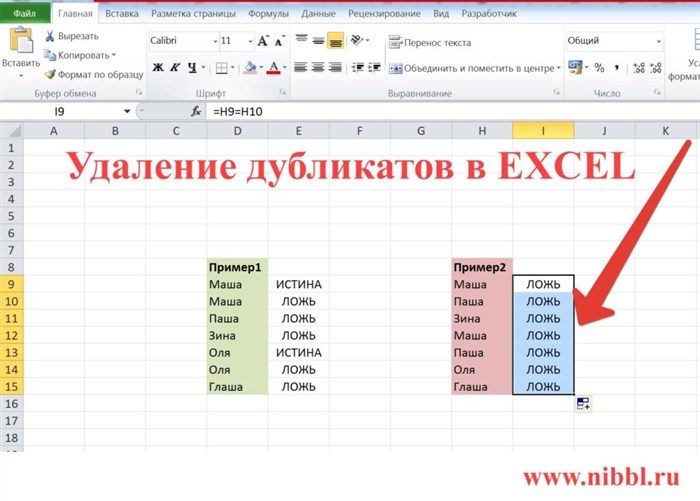The image size is (700, 501).
Task: Click Wrap Text (Перенос текста)
Action: tap(429, 42)
